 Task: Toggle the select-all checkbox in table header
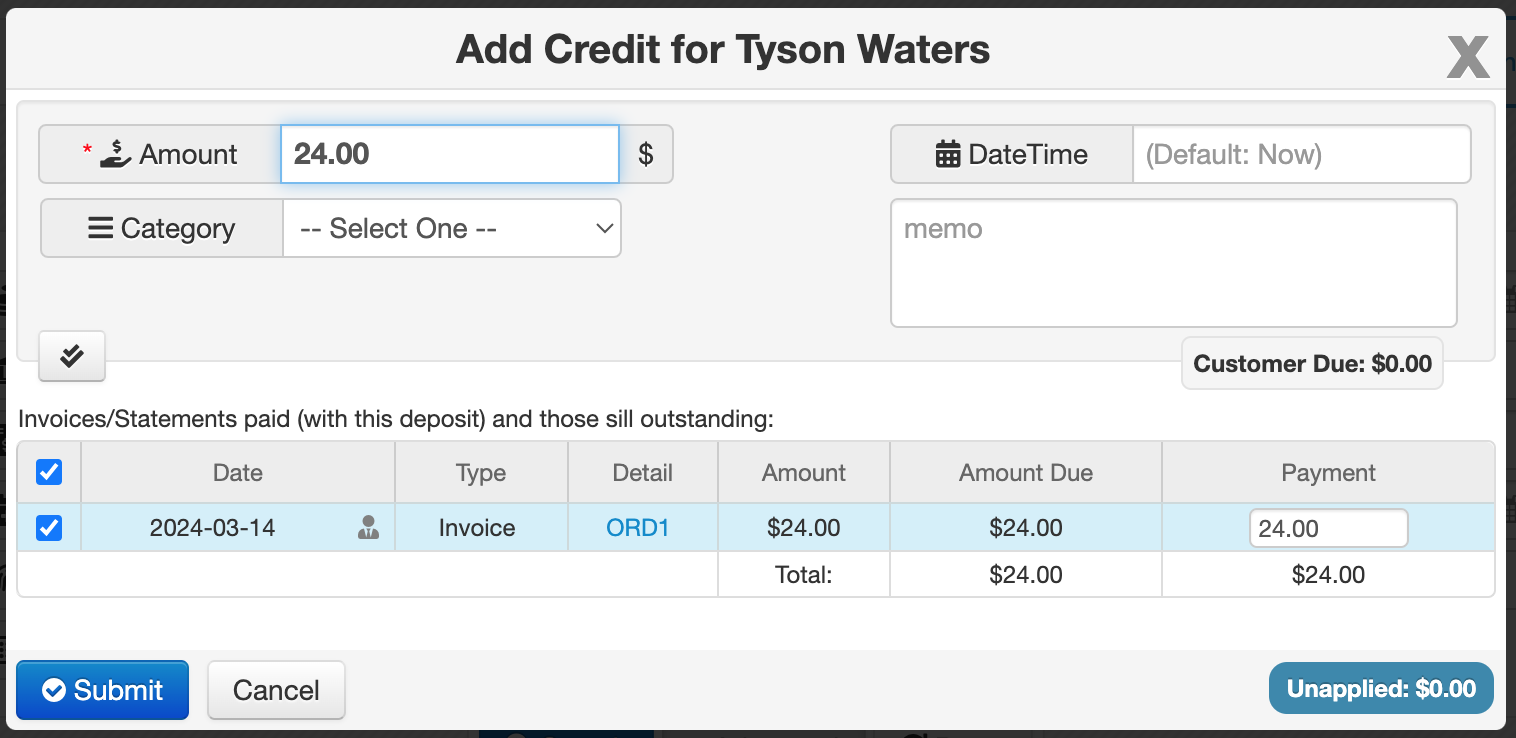[49, 472]
